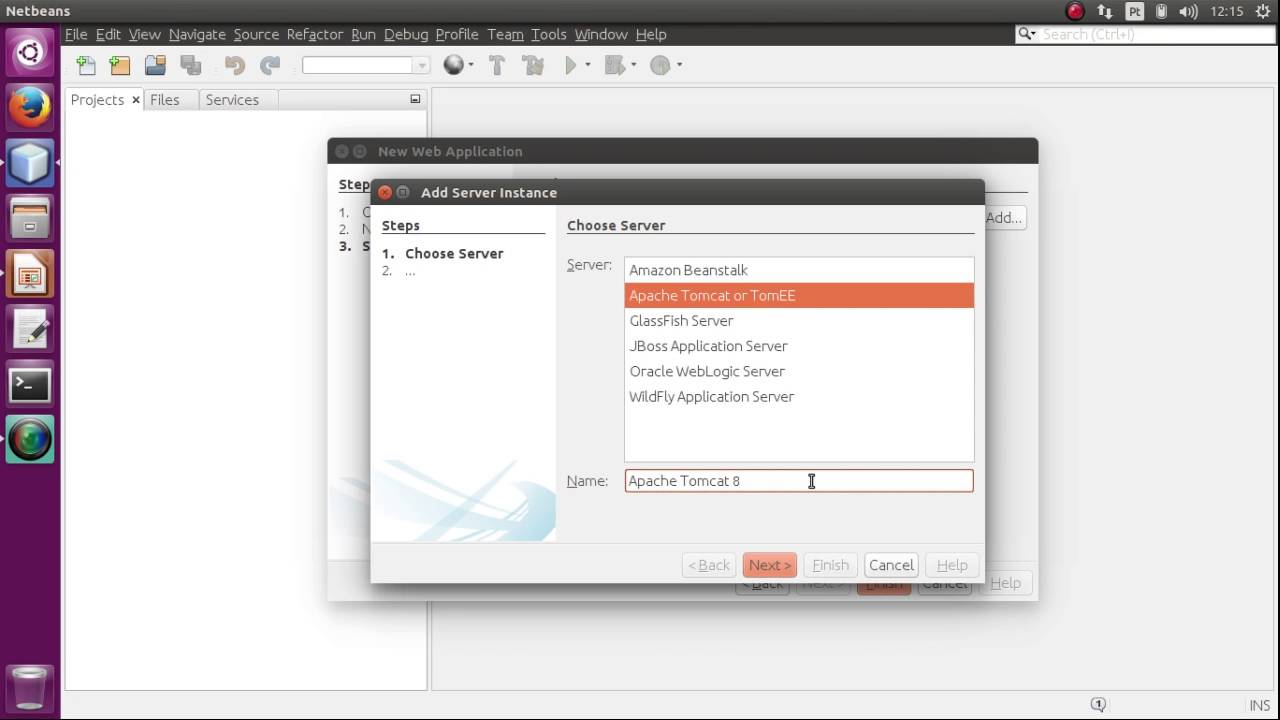The height and width of the screenshot is (720, 1280).
Task: Click the New Project toolbar icon
Action: (120, 65)
